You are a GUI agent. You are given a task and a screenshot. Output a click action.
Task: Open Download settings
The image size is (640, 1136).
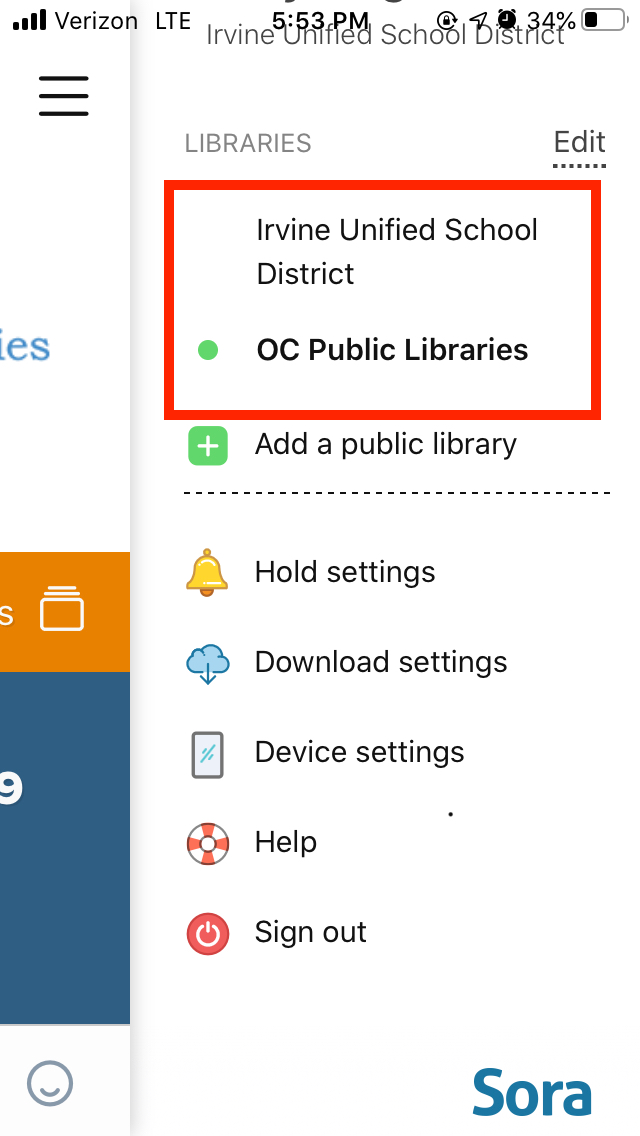[381, 661]
